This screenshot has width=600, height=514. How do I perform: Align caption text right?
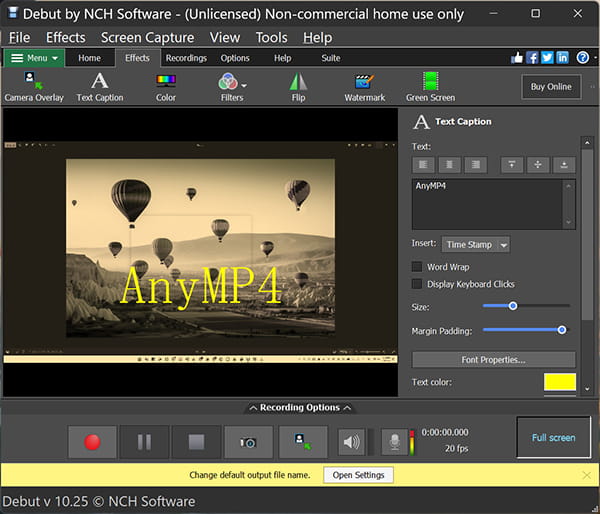point(476,165)
